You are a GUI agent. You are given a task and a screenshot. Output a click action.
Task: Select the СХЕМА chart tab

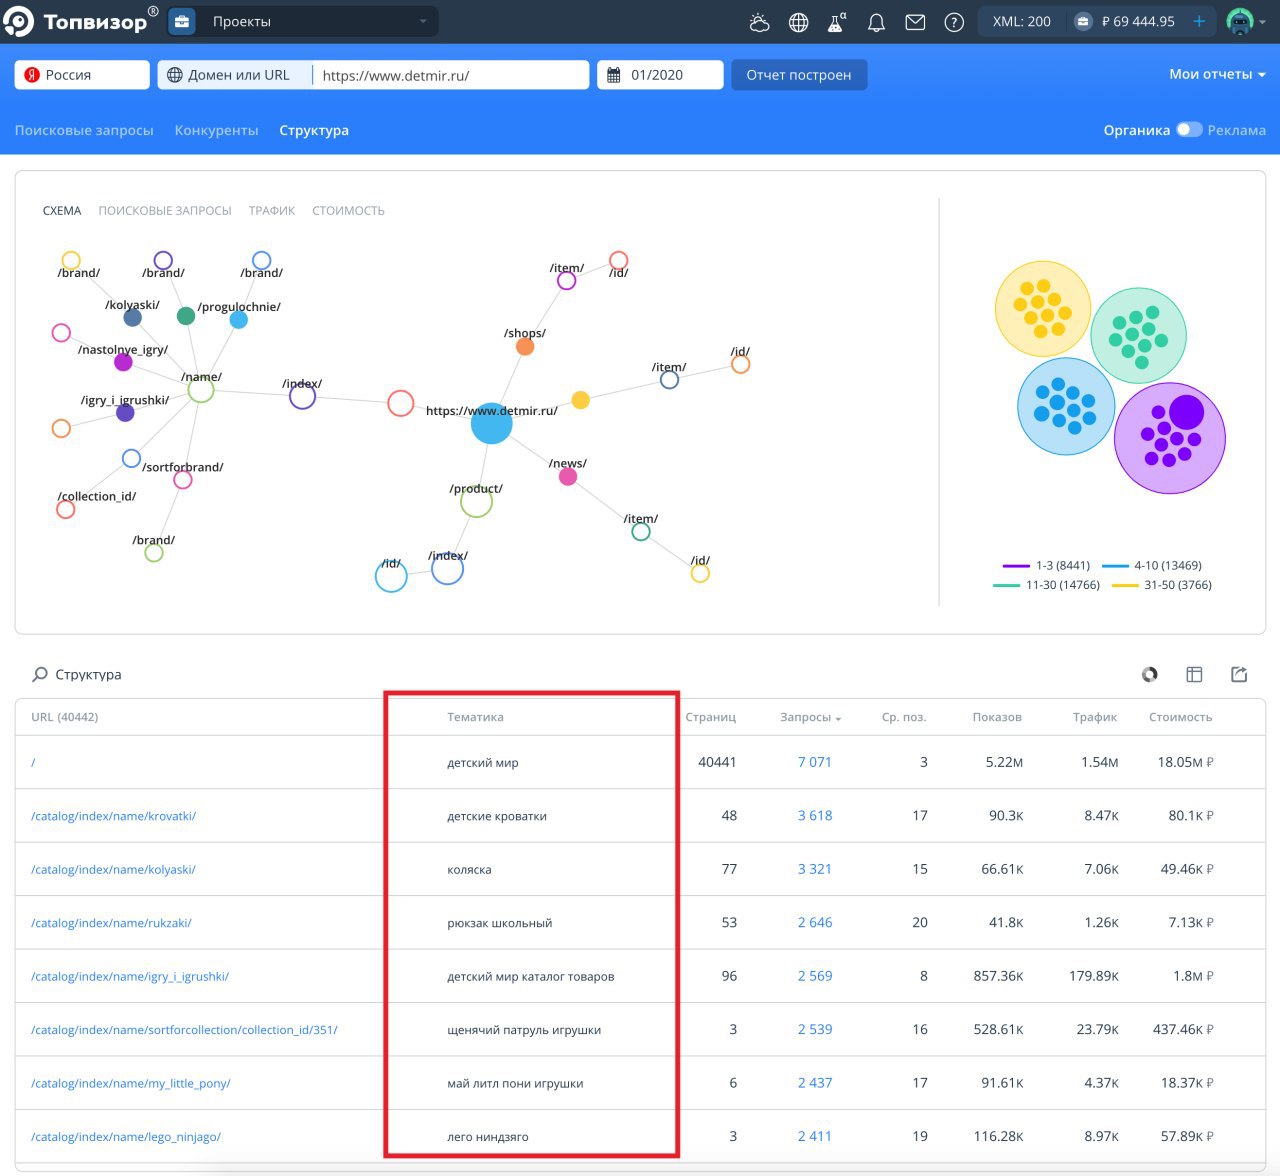[62, 211]
